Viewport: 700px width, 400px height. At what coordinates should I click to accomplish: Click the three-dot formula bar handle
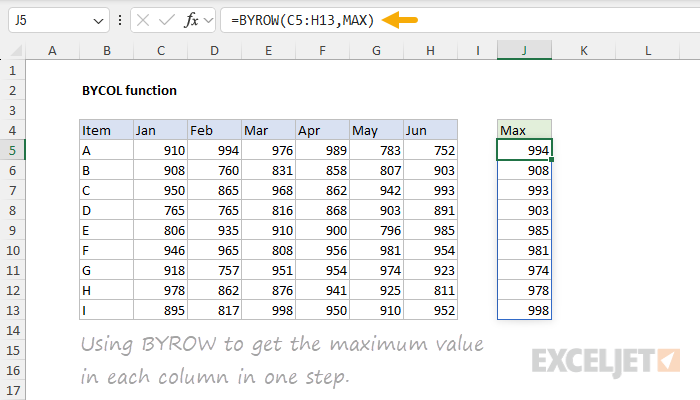pyautogui.click(x=120, y=20)
